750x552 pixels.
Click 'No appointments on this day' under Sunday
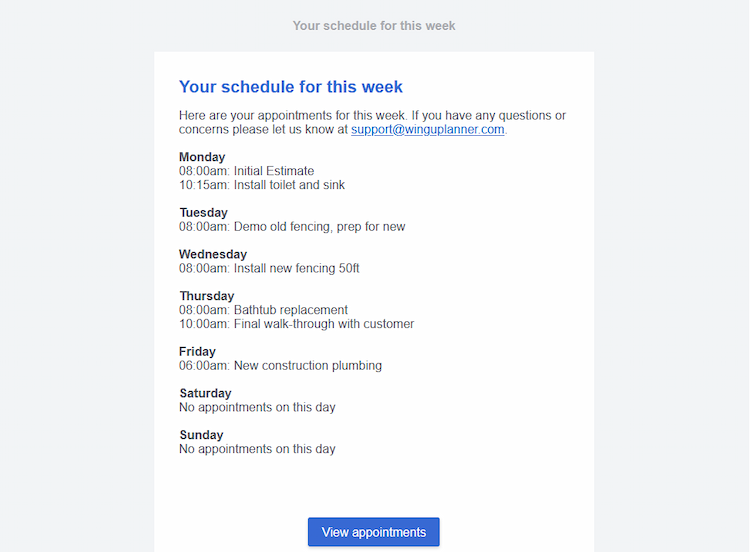point(257,449)
